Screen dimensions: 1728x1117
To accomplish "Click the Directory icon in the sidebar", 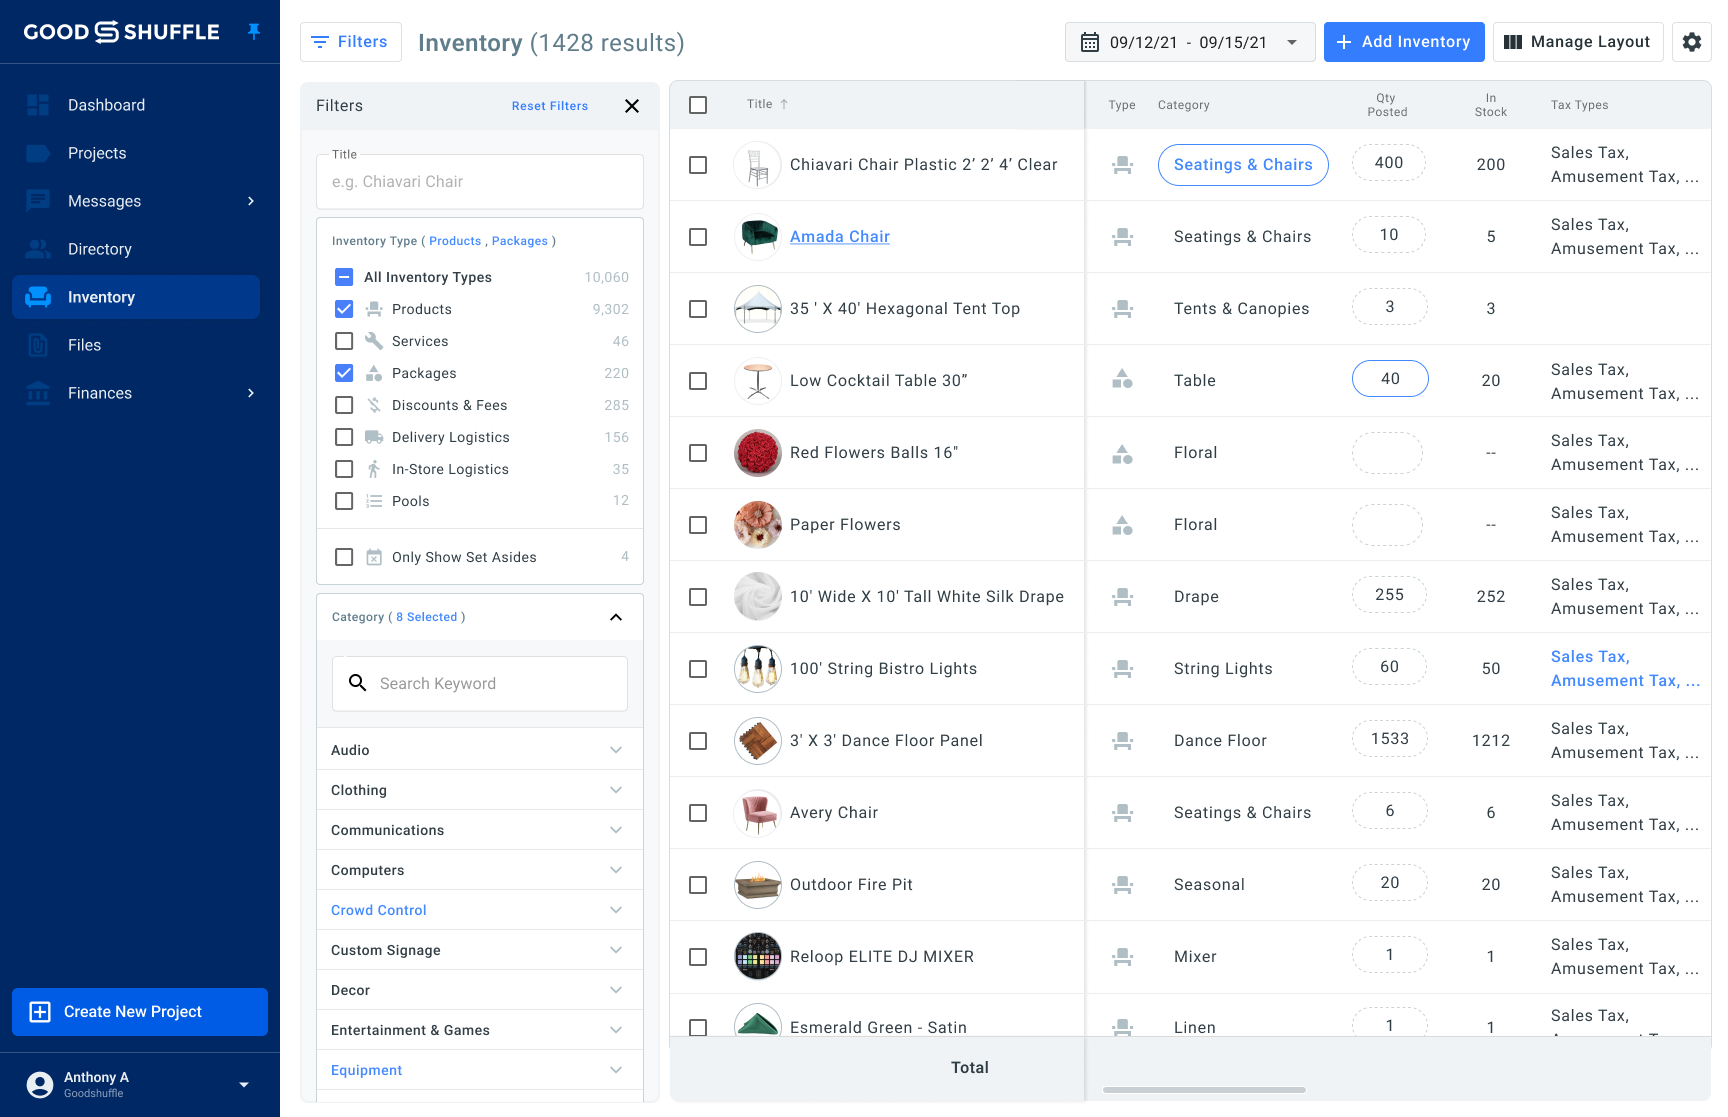I will point(38,248).
